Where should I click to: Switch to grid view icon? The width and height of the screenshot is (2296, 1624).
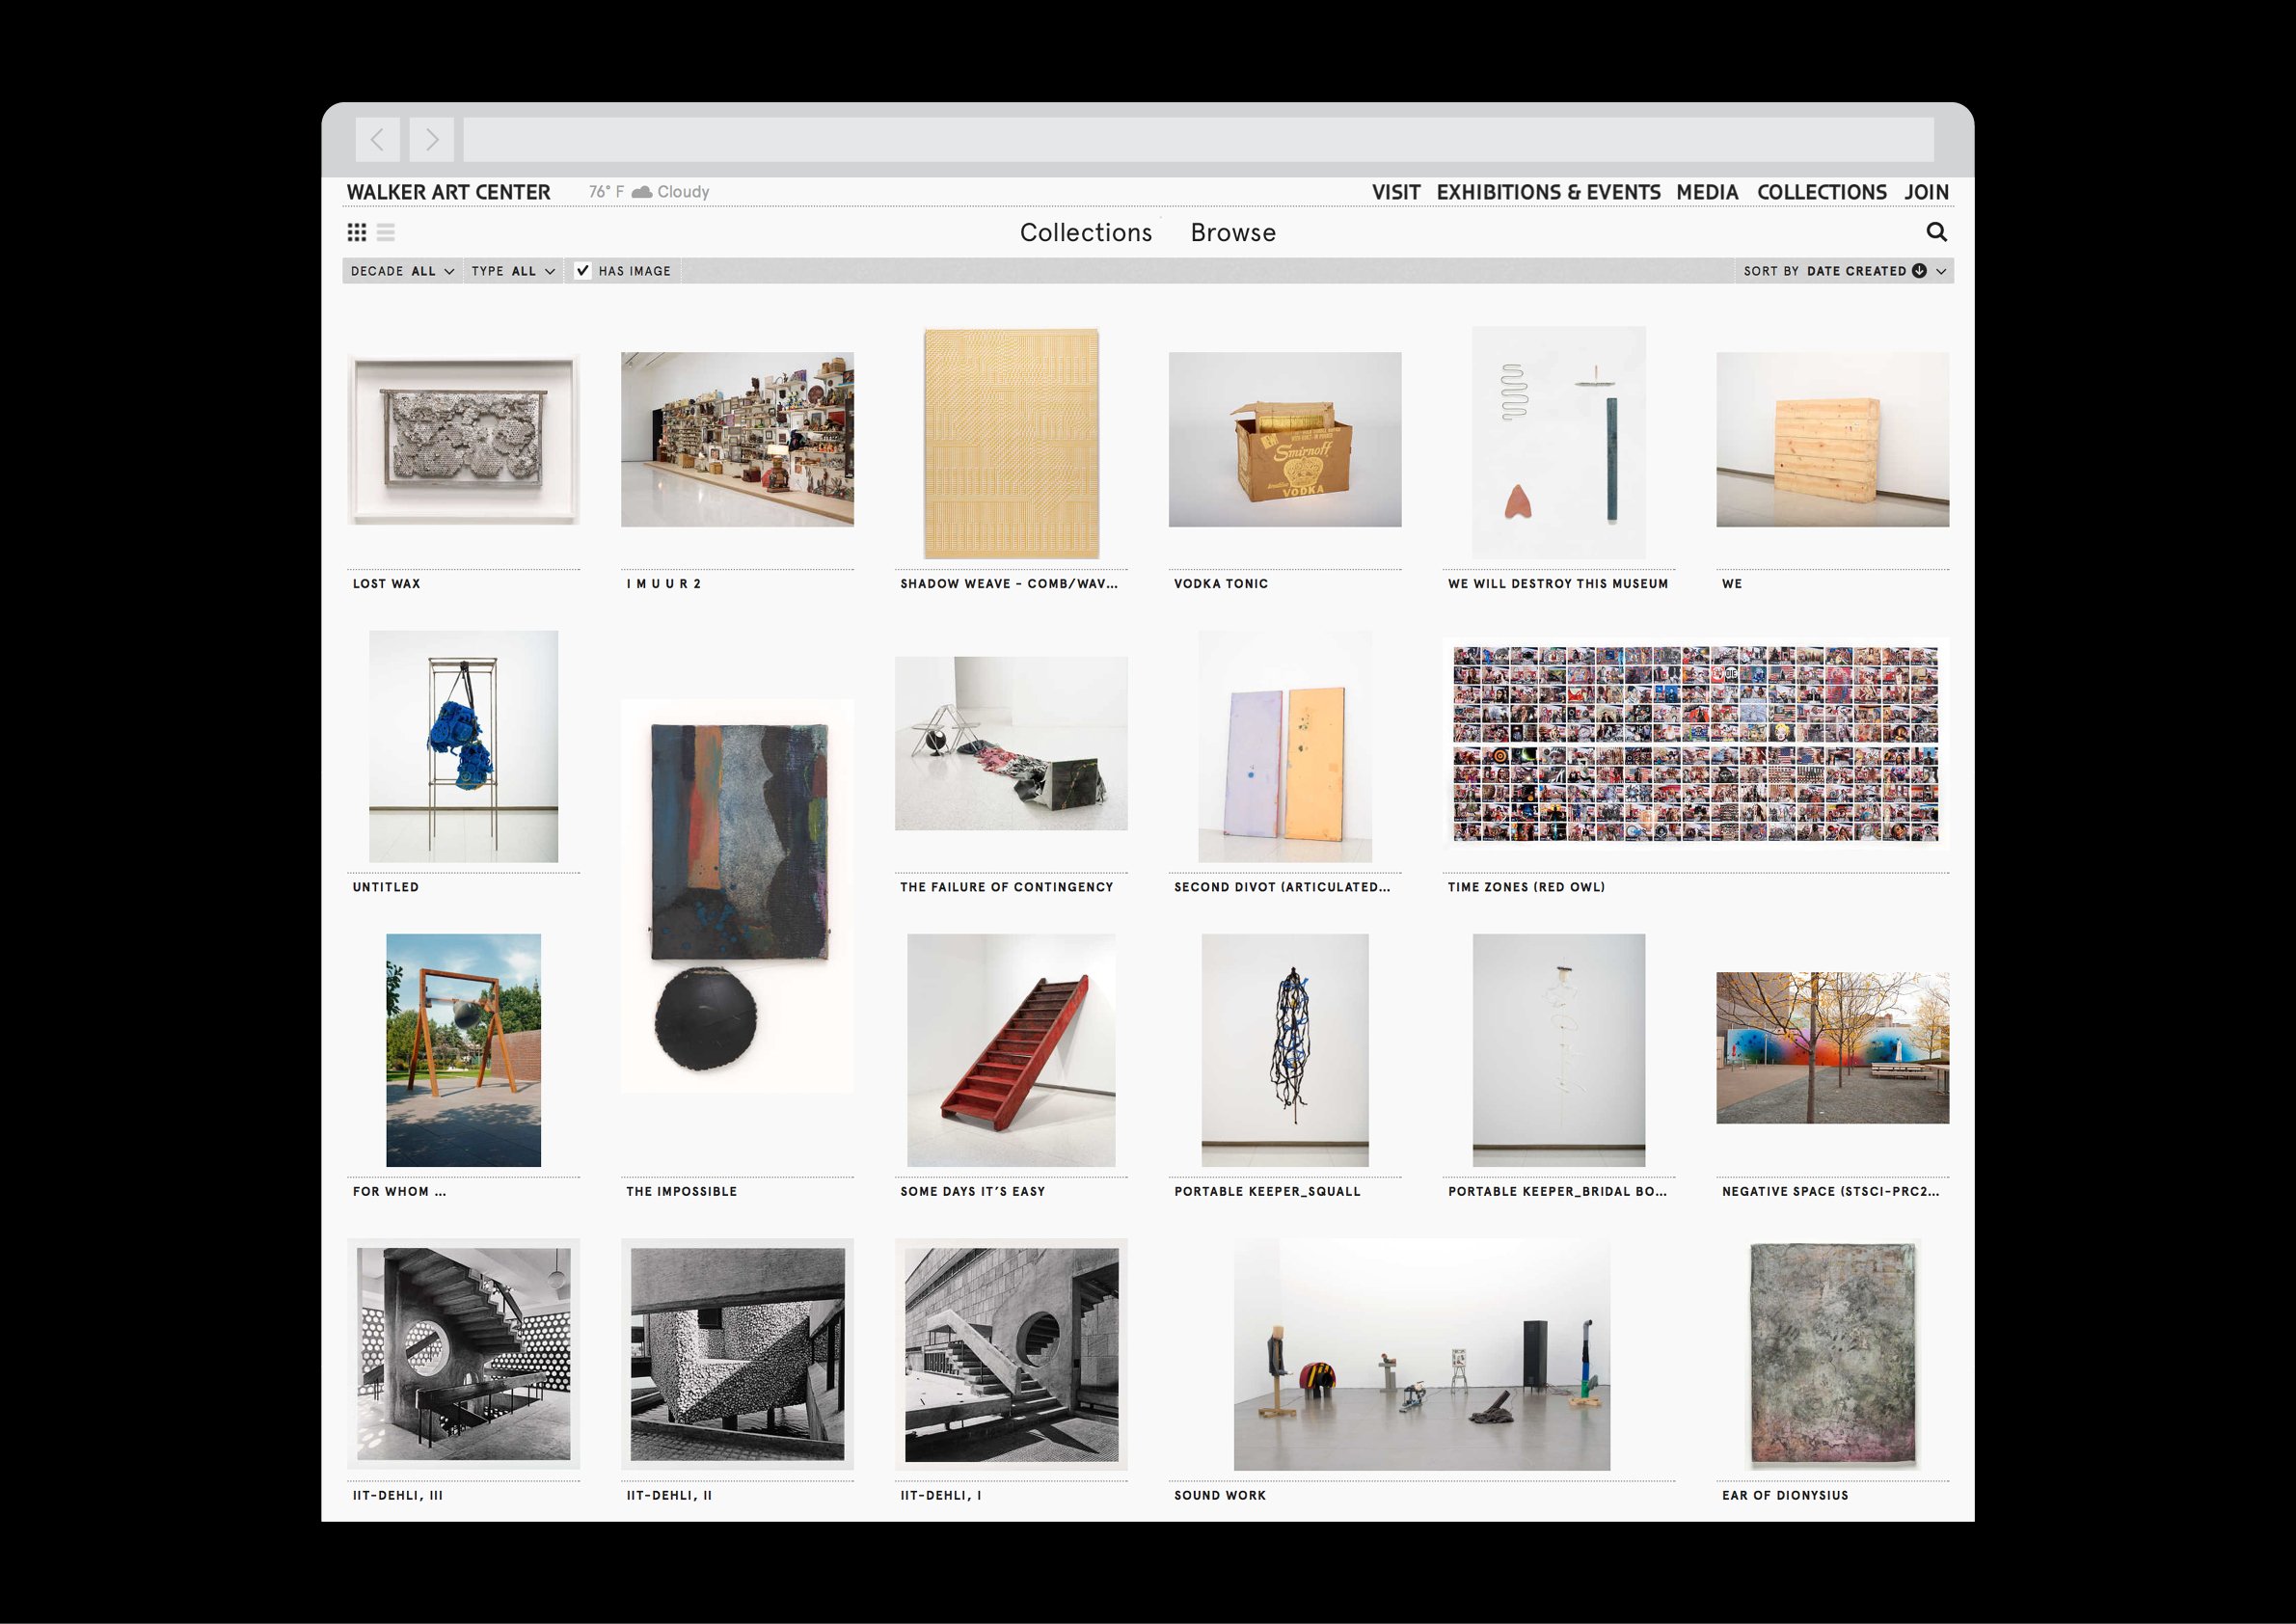pyautogui.click(x=356, y=232)
